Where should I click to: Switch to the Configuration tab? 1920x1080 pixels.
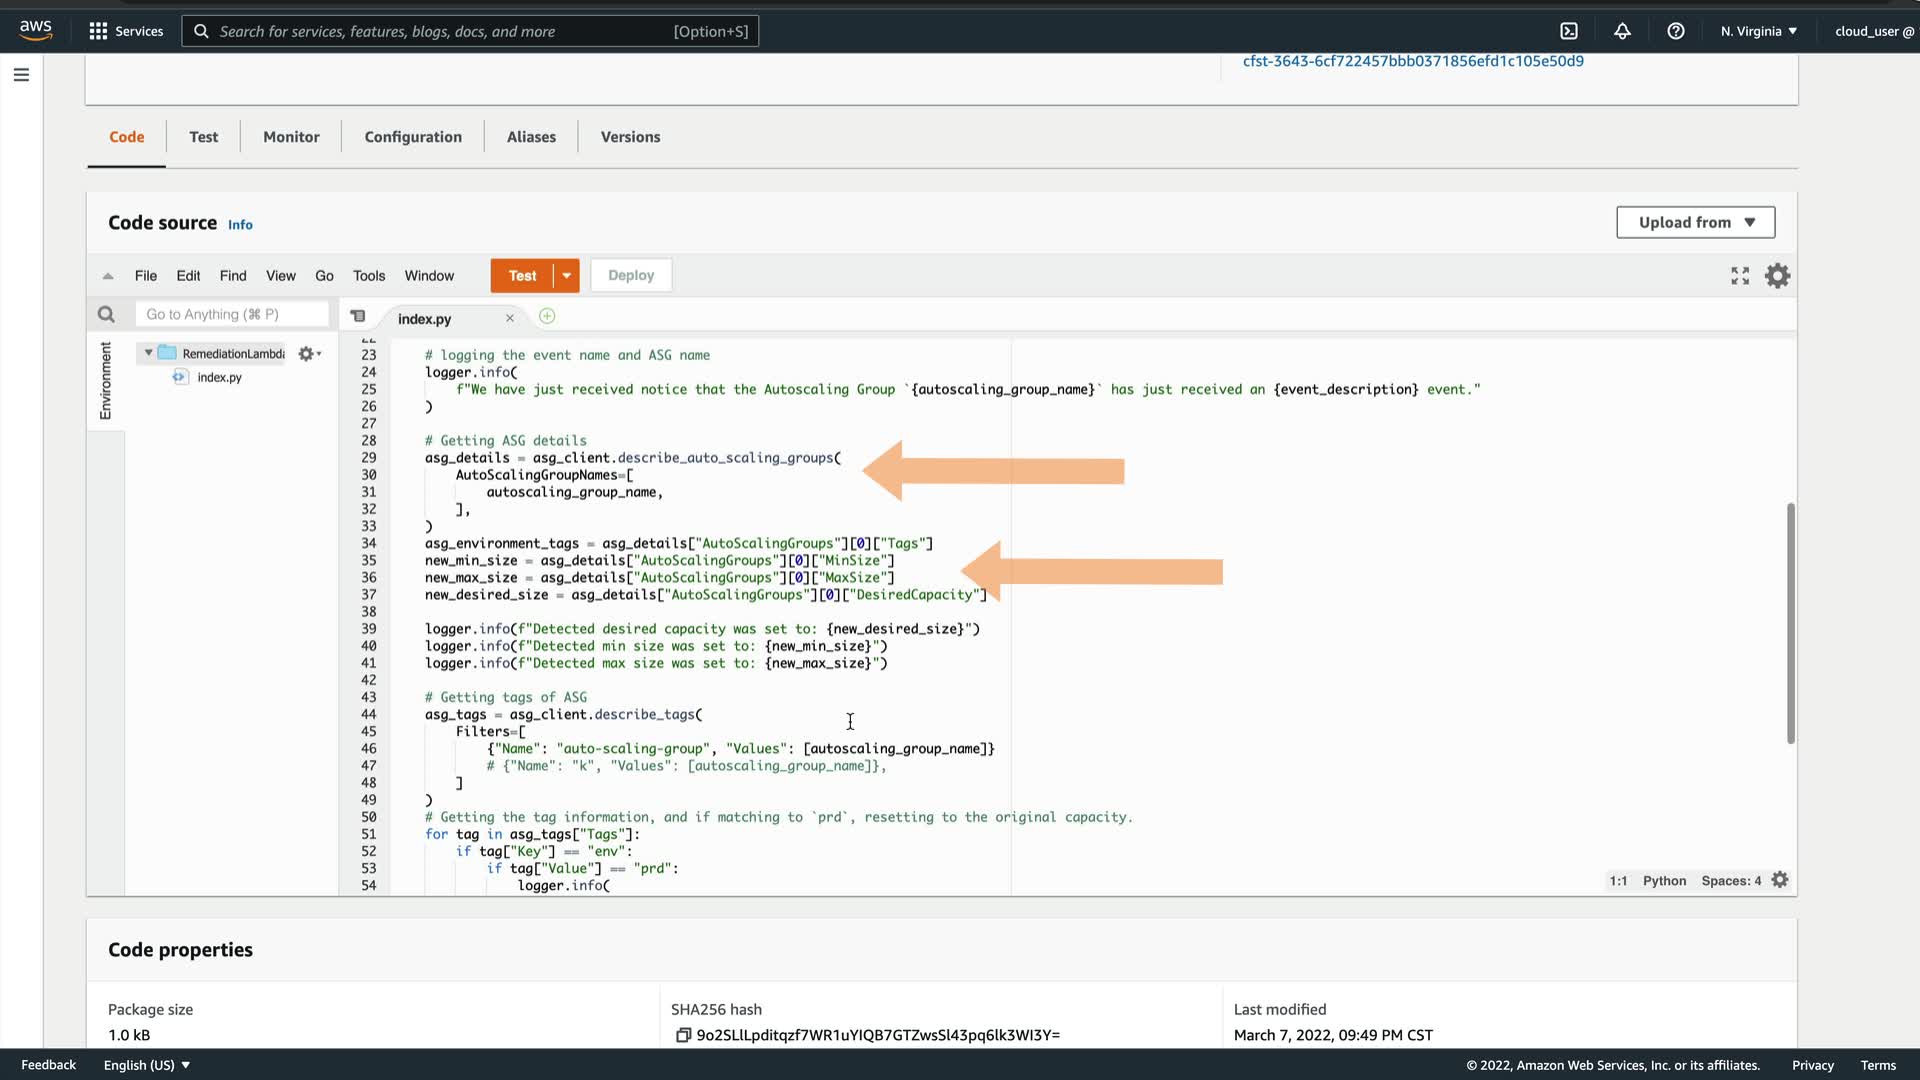click(x=413, y=137)
